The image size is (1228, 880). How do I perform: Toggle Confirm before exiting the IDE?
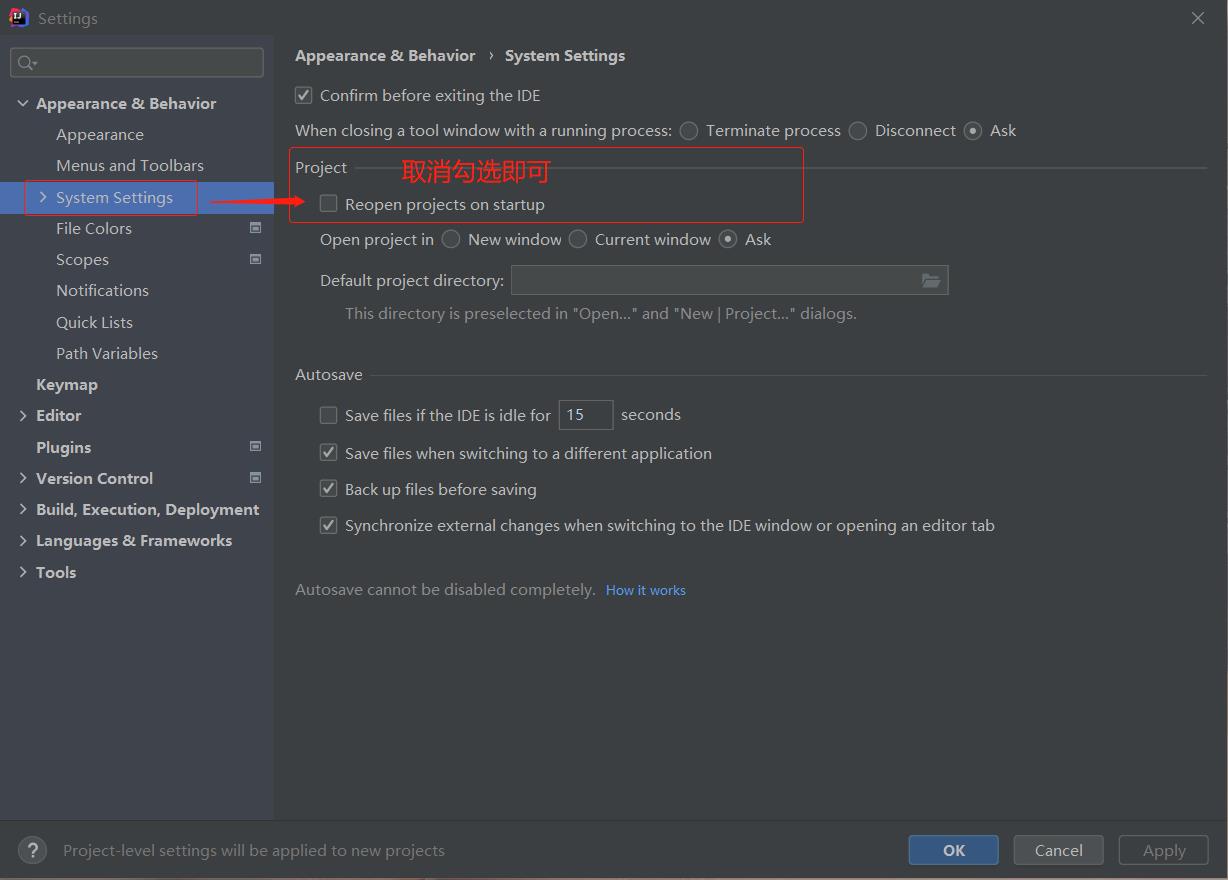tap(304, 95)
